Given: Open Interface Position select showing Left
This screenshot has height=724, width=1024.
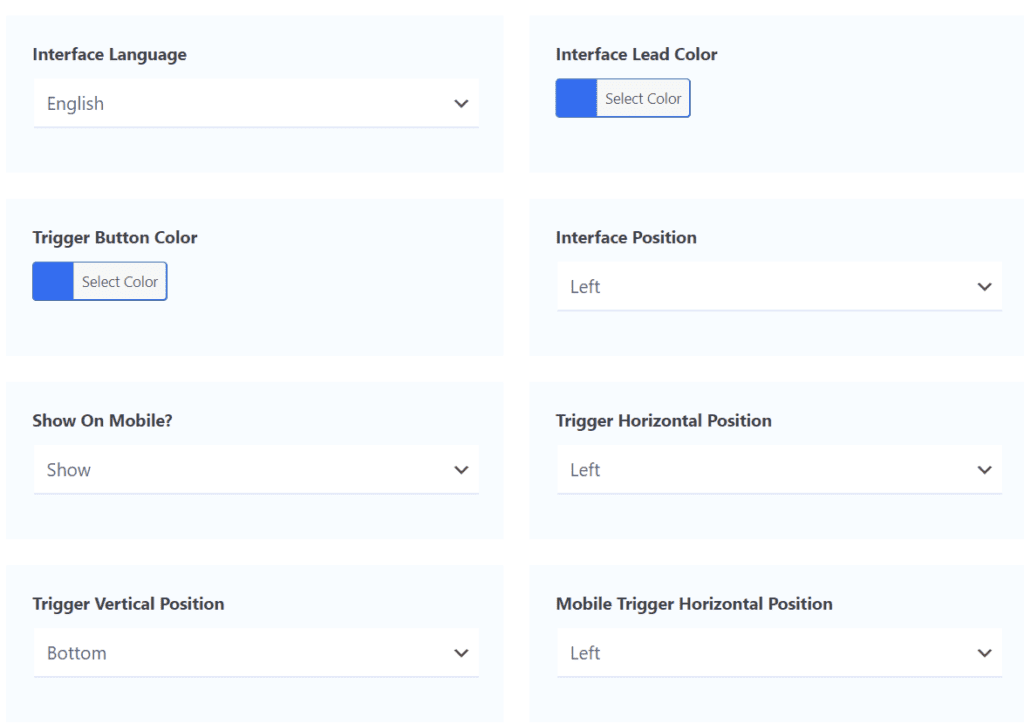Looking at the screenshot, I should [x=779, y=287].
